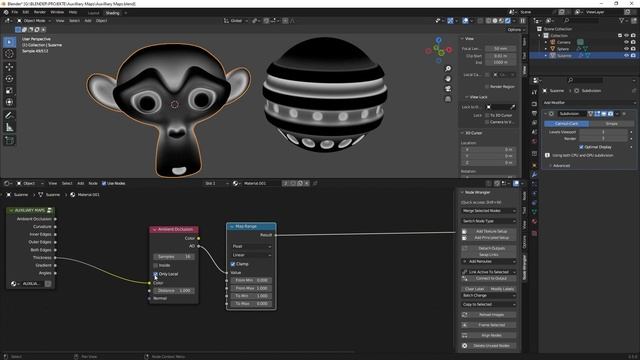
Task: Click the Blender logo menu icon
Action: pyautogui.click(x=6, y=12)
